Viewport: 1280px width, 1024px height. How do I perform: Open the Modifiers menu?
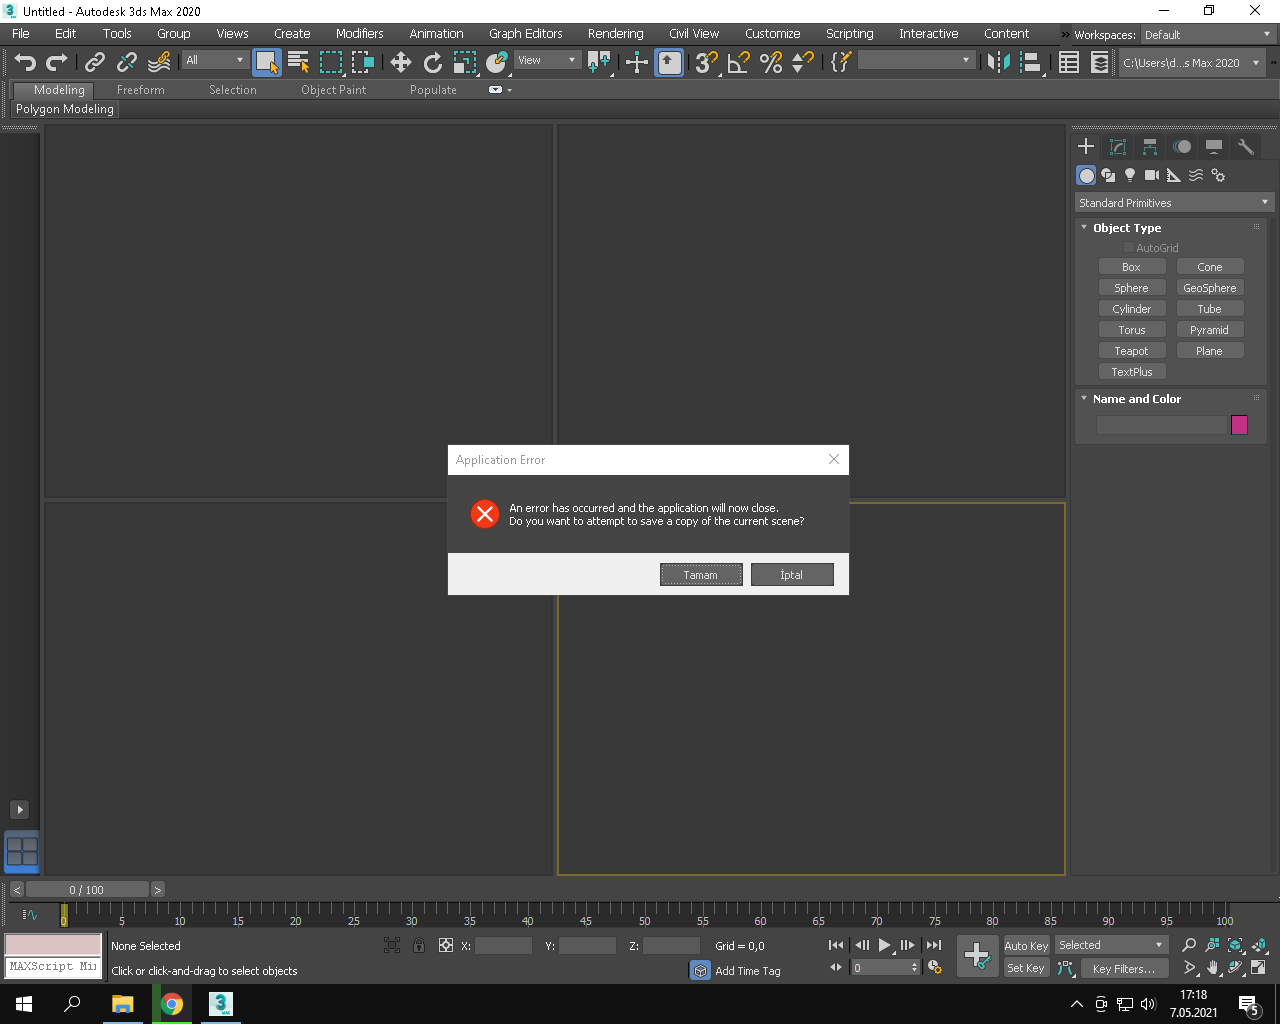(x=360, y=33)
